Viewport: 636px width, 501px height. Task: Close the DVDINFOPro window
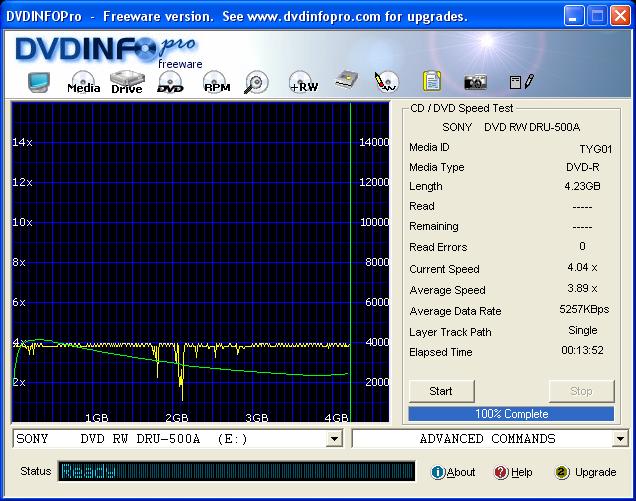pos(621,16)
